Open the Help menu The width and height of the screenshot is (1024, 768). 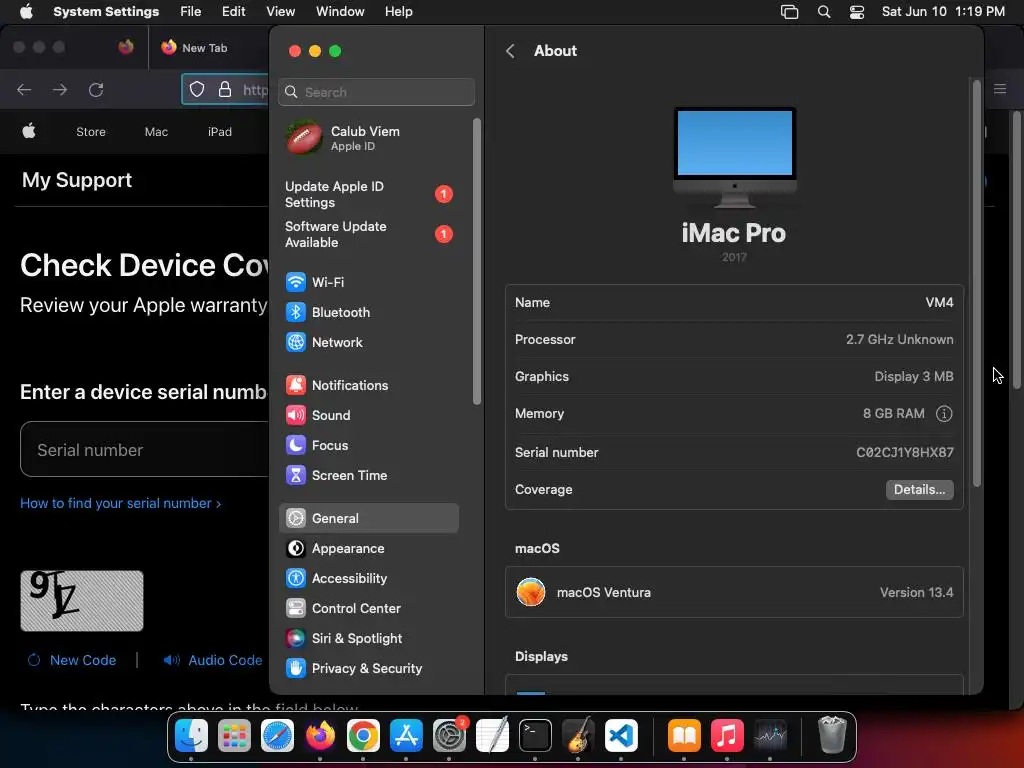click(398, 12)
